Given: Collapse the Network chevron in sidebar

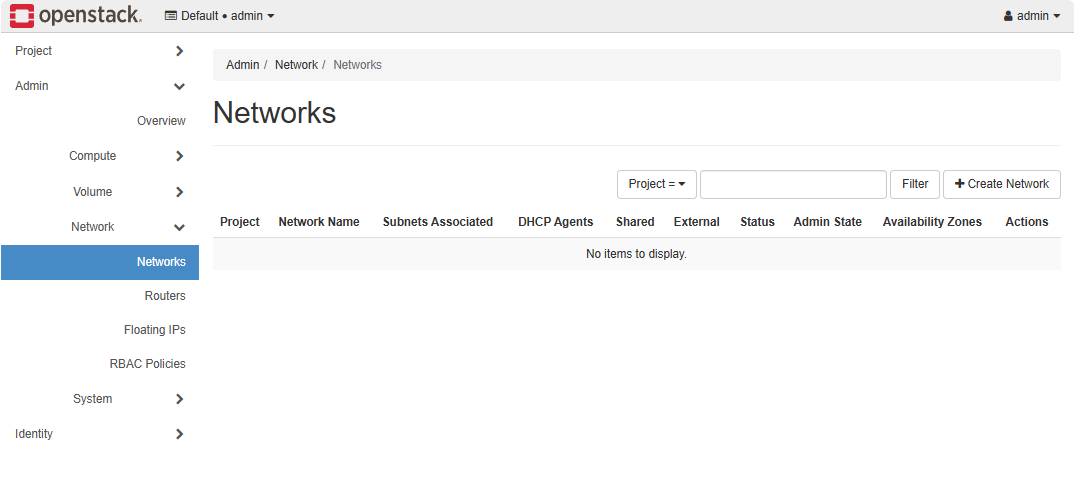Looking at the screenshot, I should click(x=179, y=228).
